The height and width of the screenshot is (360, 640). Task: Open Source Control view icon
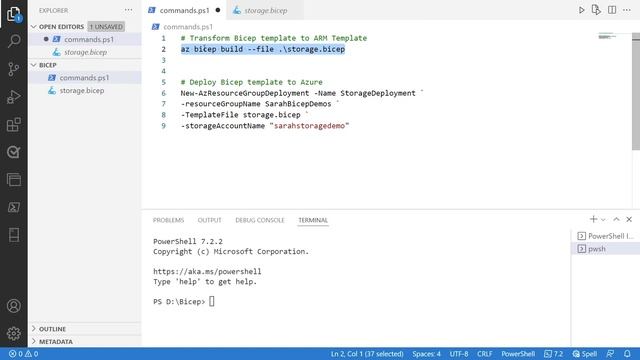point(14,69)
